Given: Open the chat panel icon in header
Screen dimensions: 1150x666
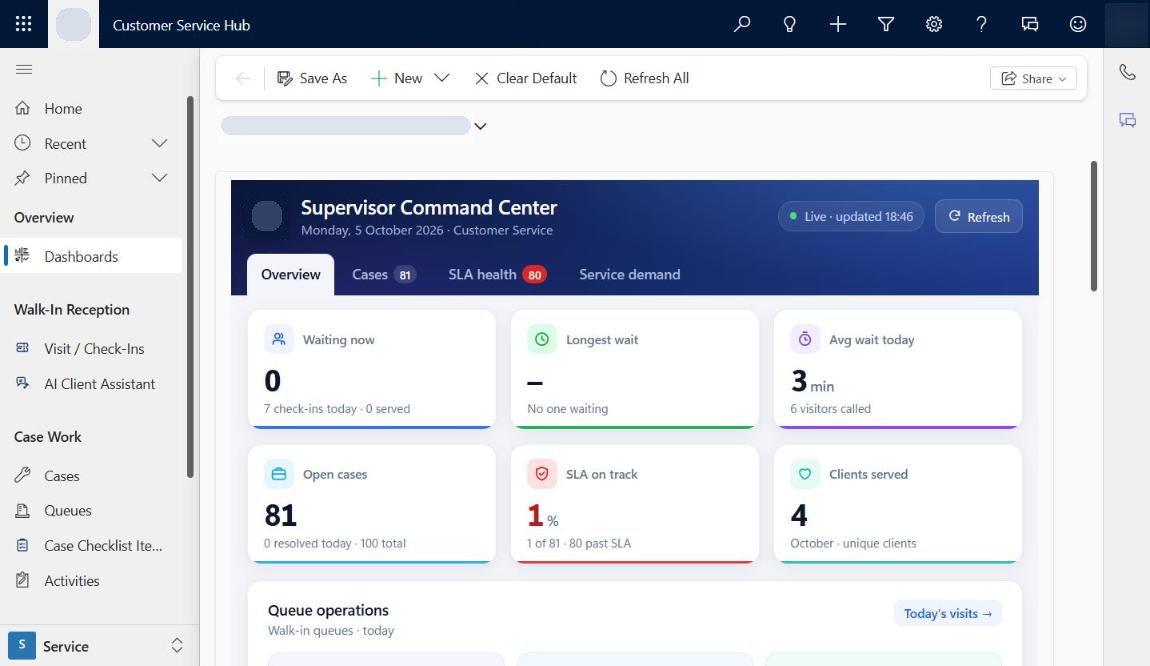Looking at the screenshot, I should pyautogui.click(x=1030, y=24).
